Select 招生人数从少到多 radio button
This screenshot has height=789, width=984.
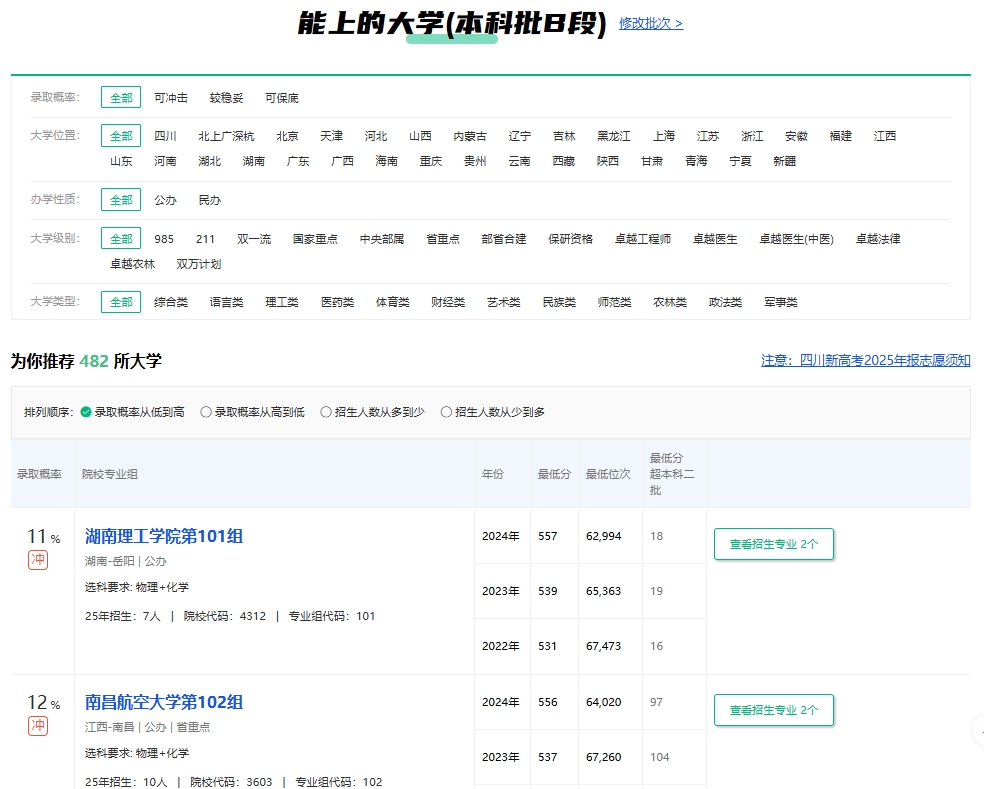tap(446, 412)
